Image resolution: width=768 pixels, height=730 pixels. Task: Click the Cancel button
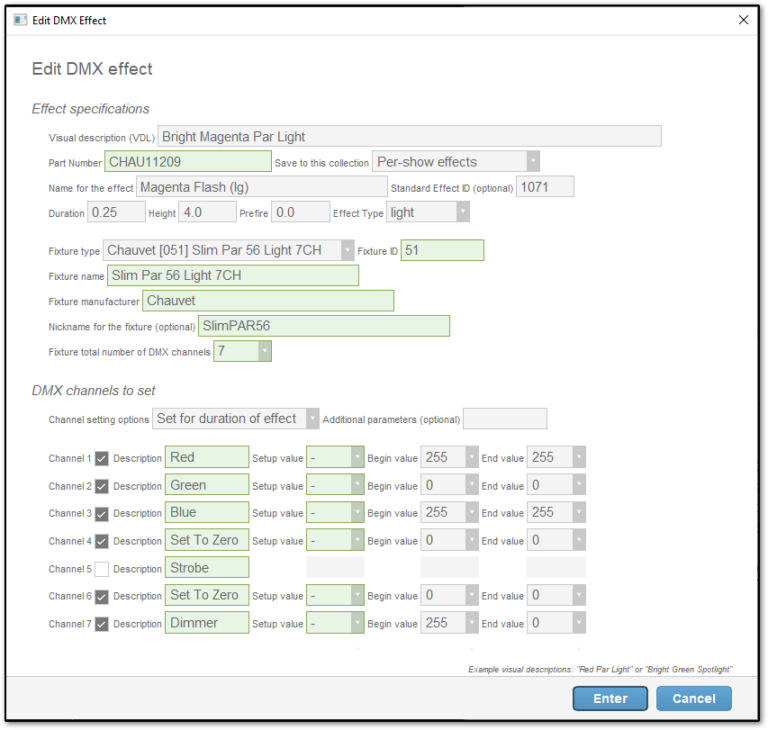point(694,698)
